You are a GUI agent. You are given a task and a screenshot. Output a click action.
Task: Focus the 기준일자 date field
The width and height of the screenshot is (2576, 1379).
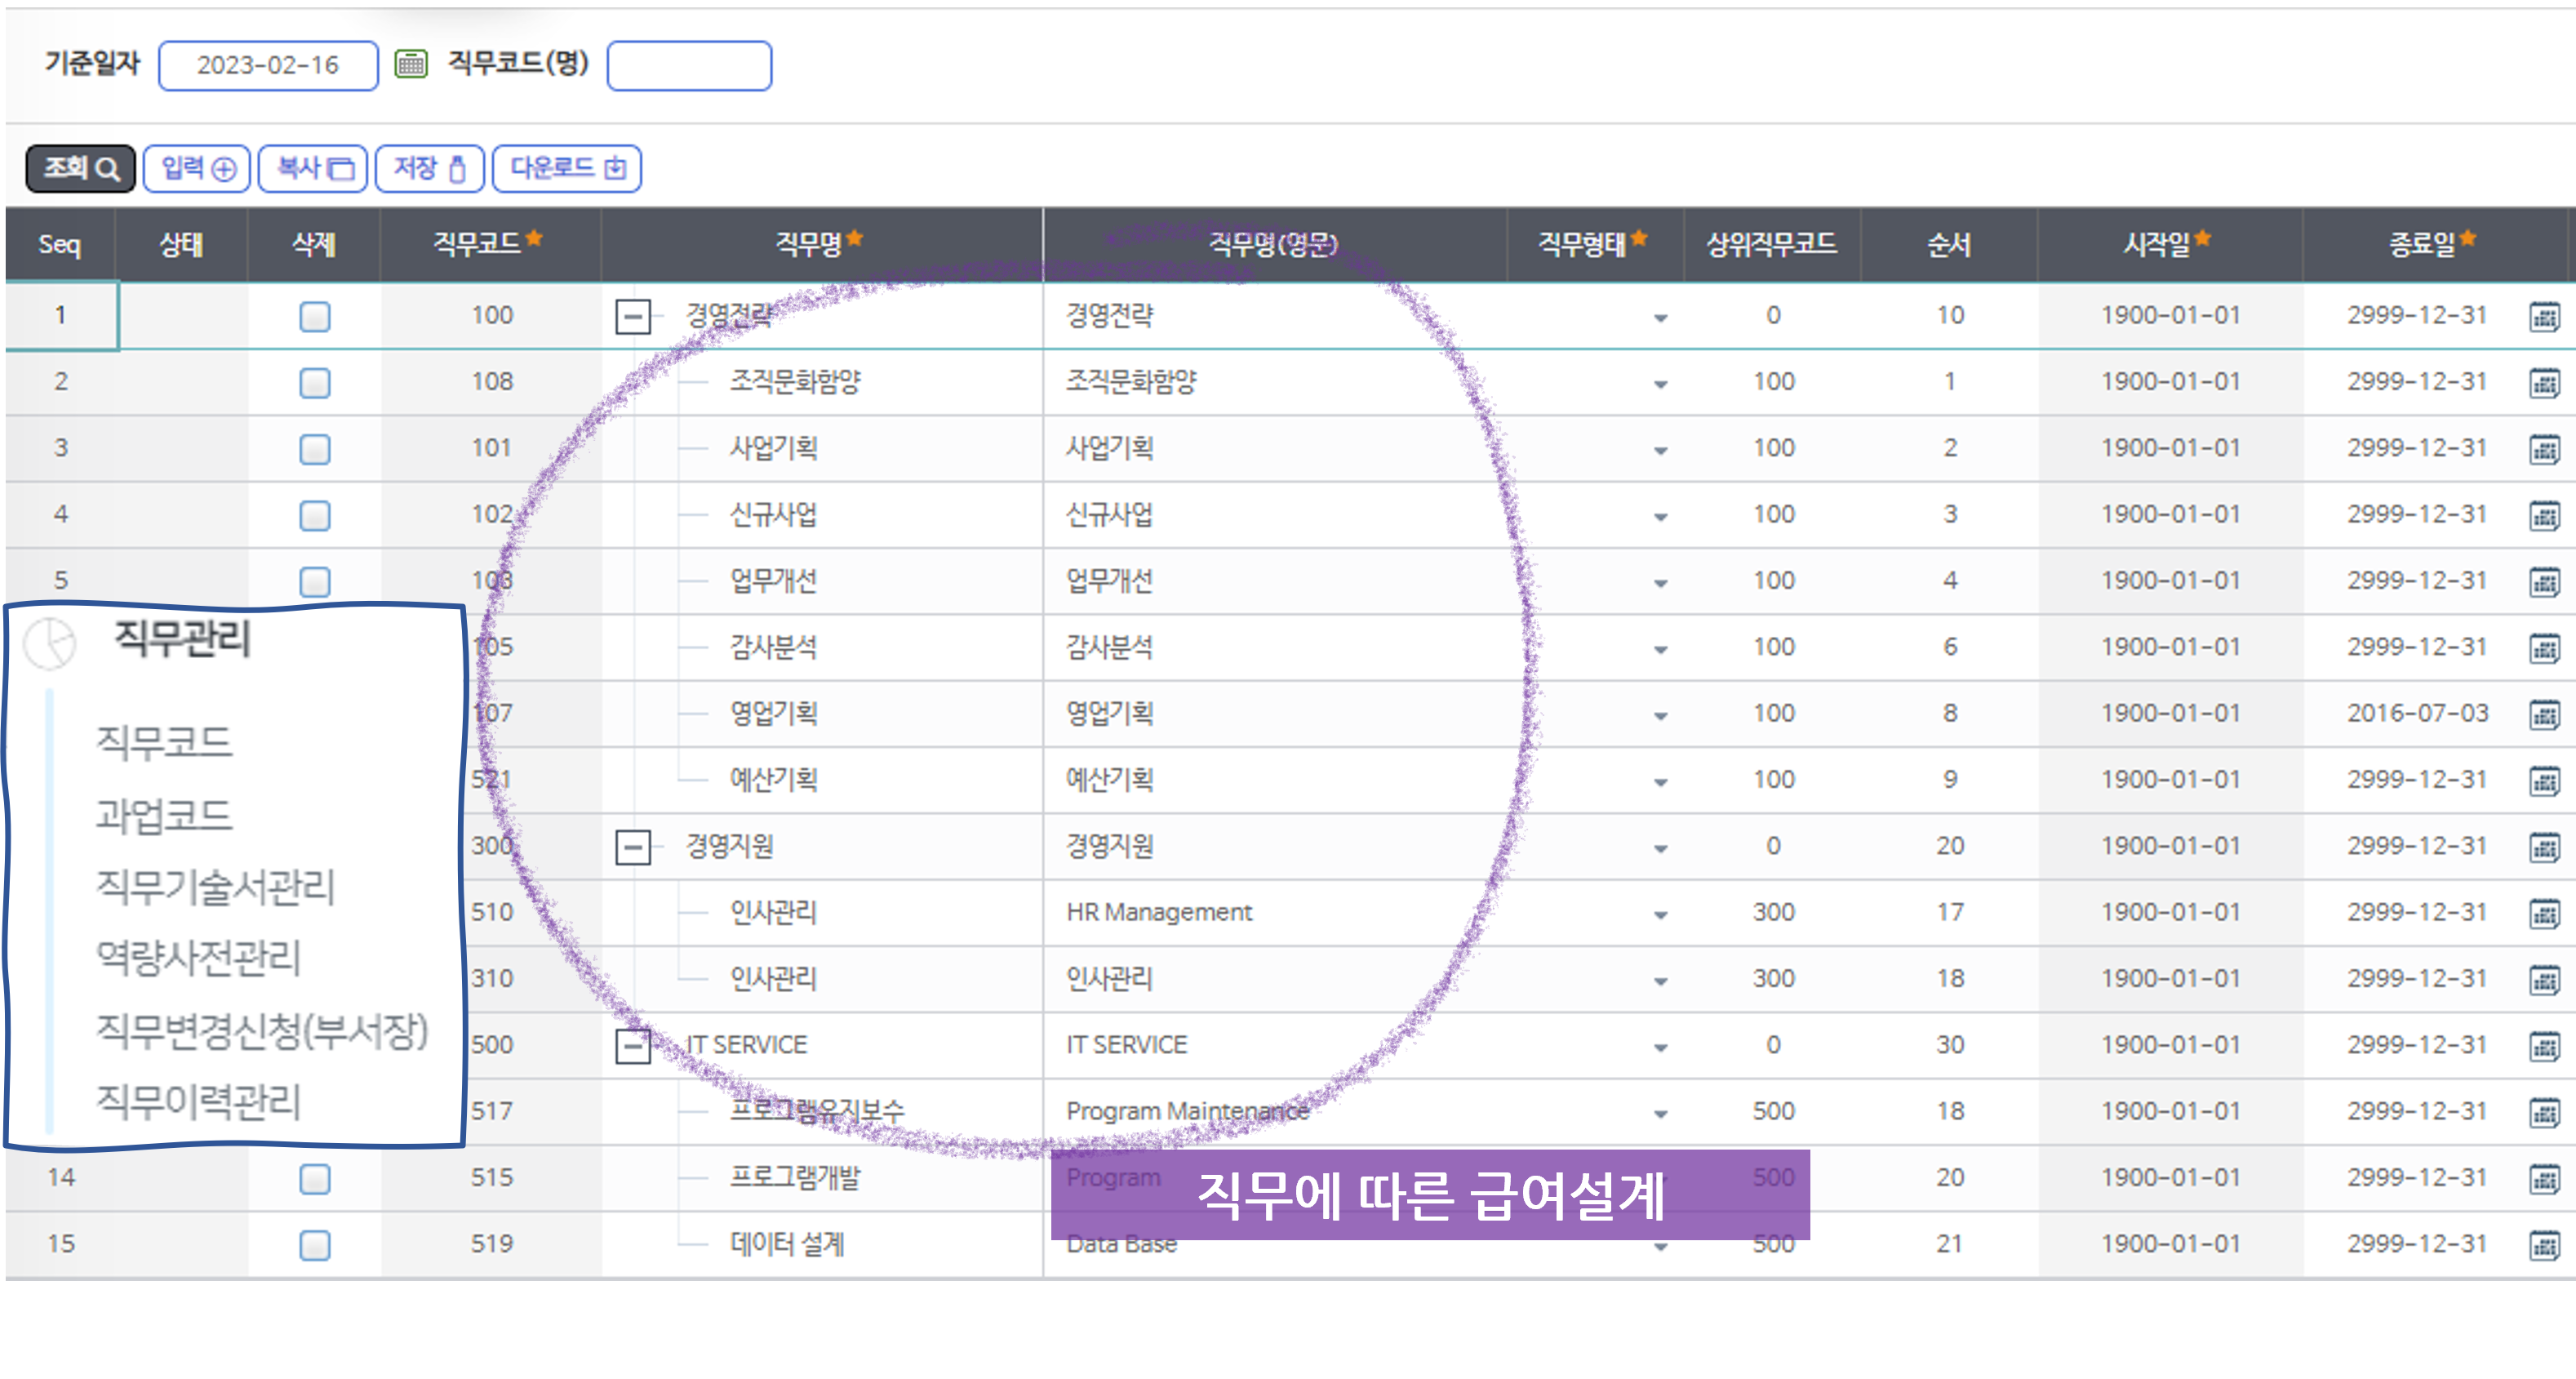(x=268, y=65)
